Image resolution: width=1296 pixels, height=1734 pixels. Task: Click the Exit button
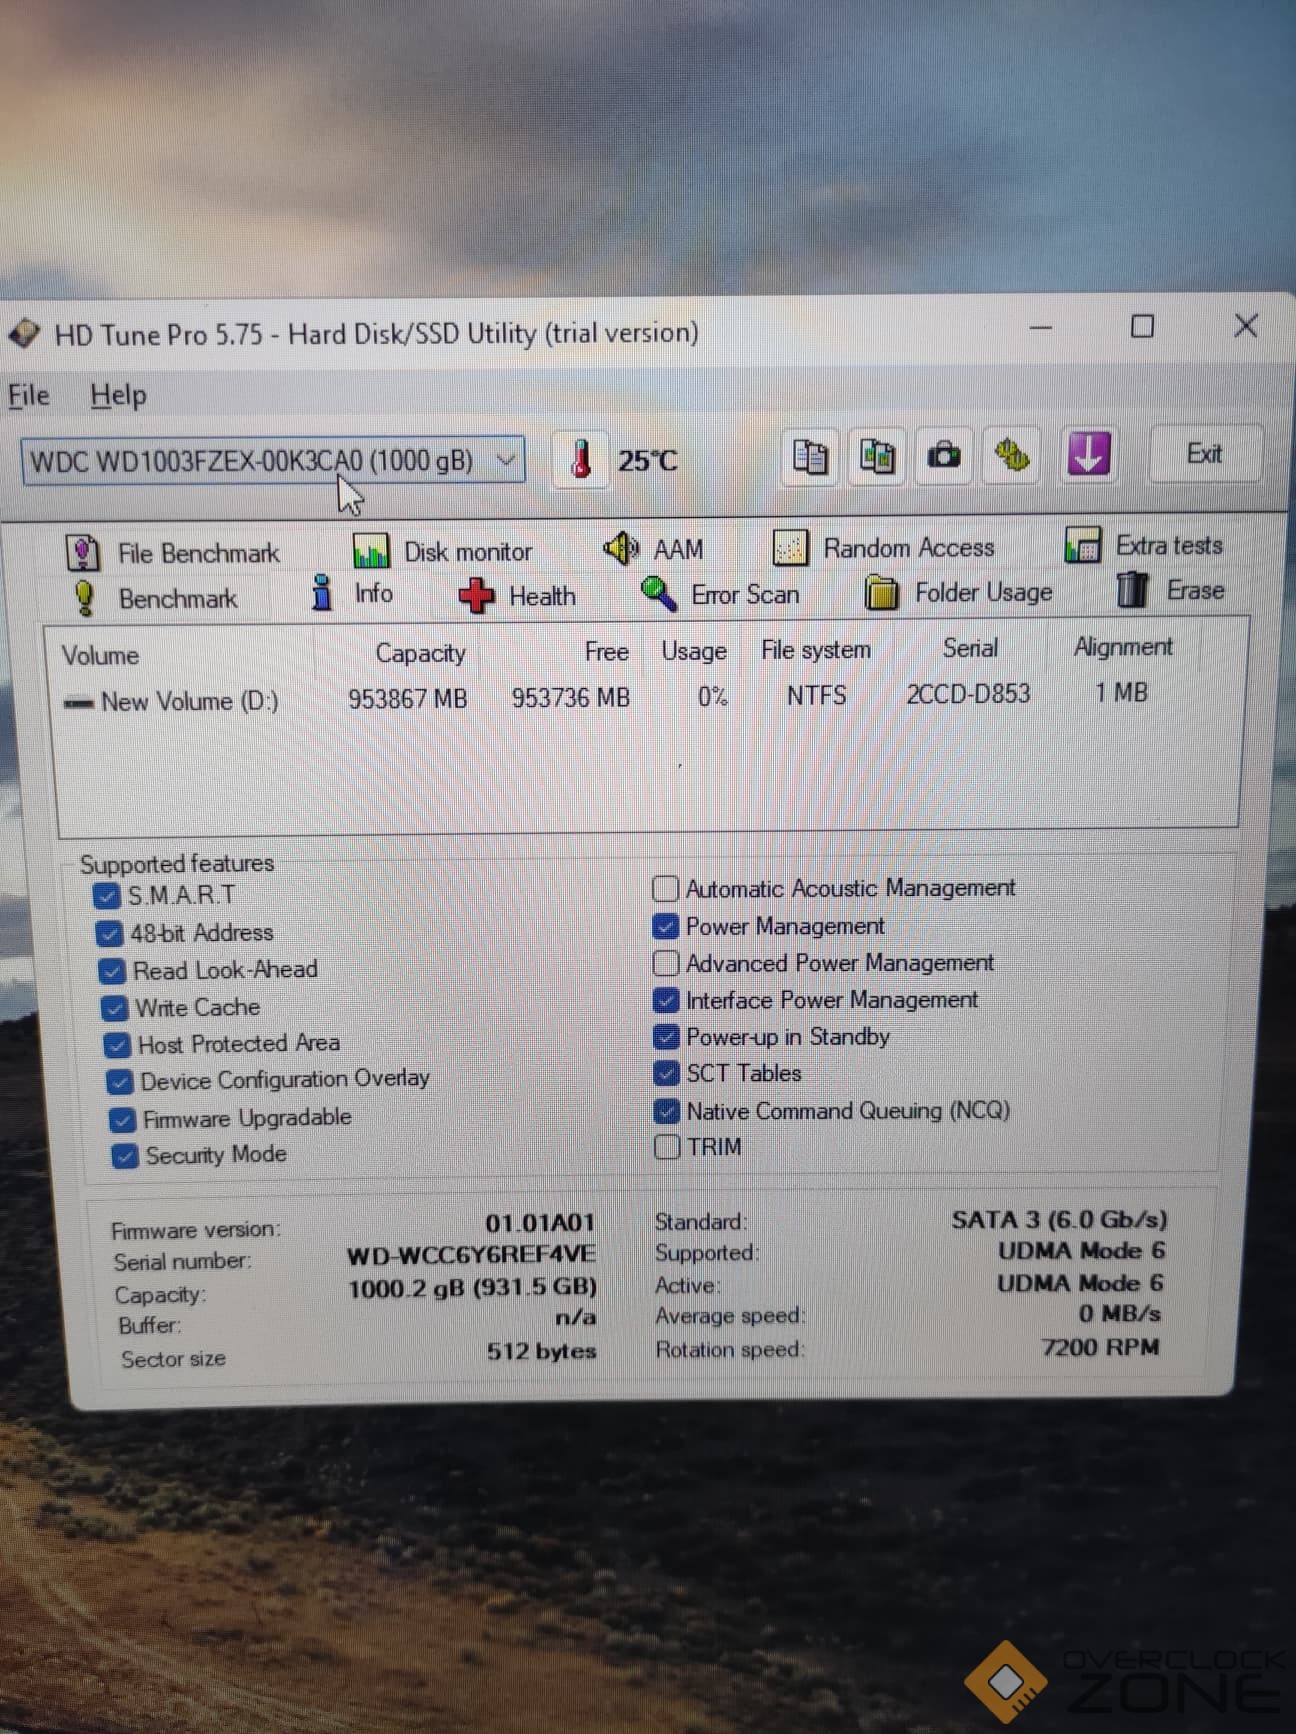tap(1205, 454)
